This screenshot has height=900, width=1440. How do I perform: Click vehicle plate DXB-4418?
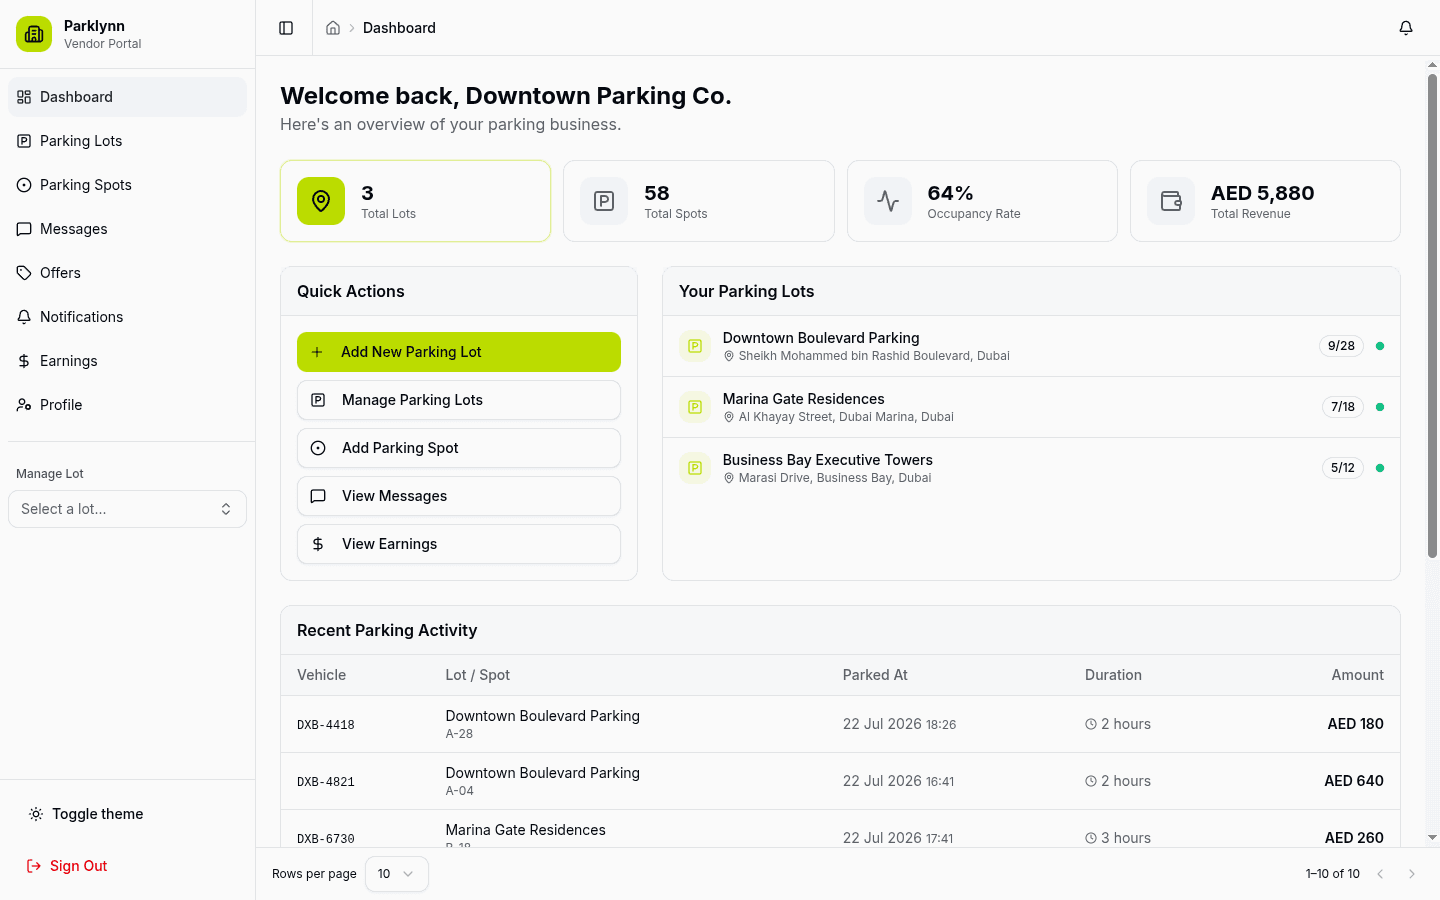326,725
